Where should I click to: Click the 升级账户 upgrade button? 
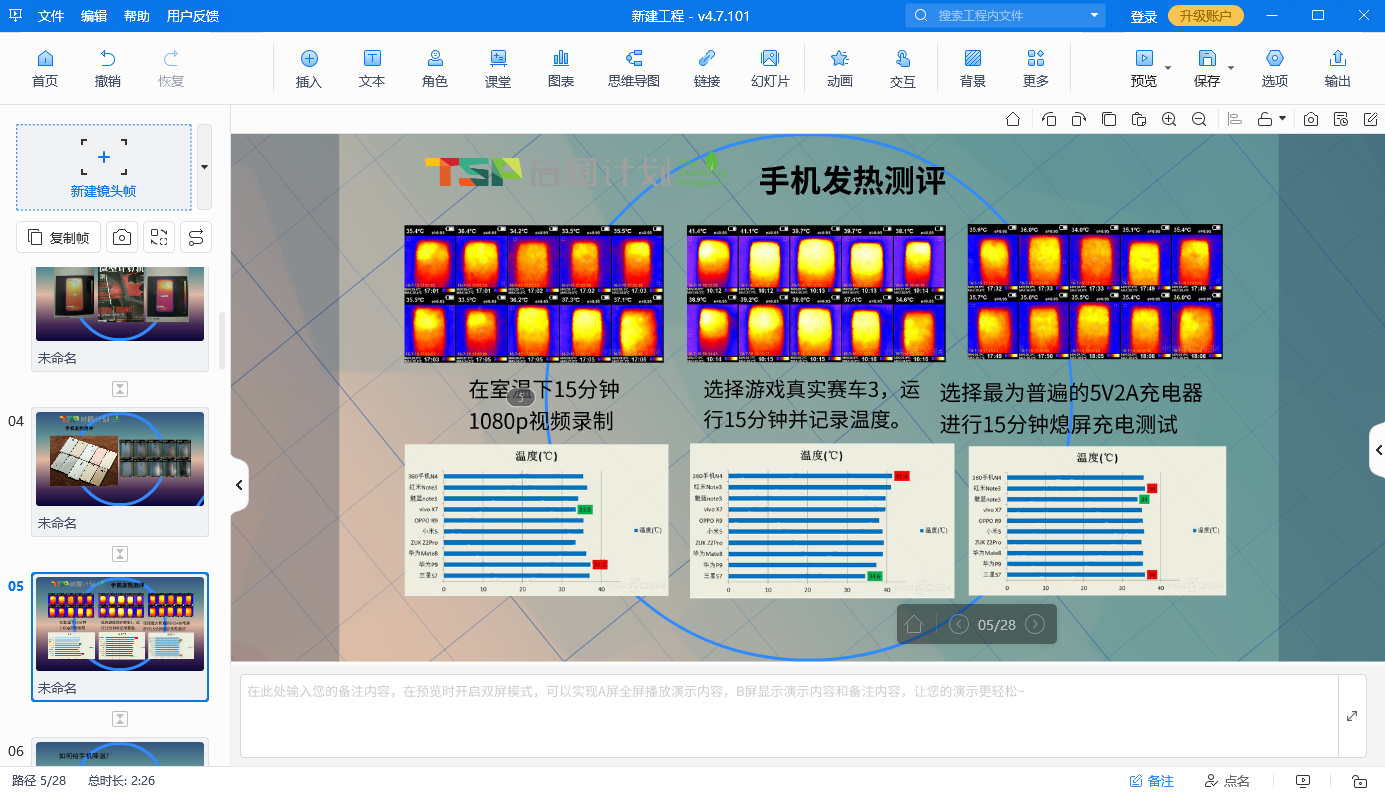[1206, 15]
